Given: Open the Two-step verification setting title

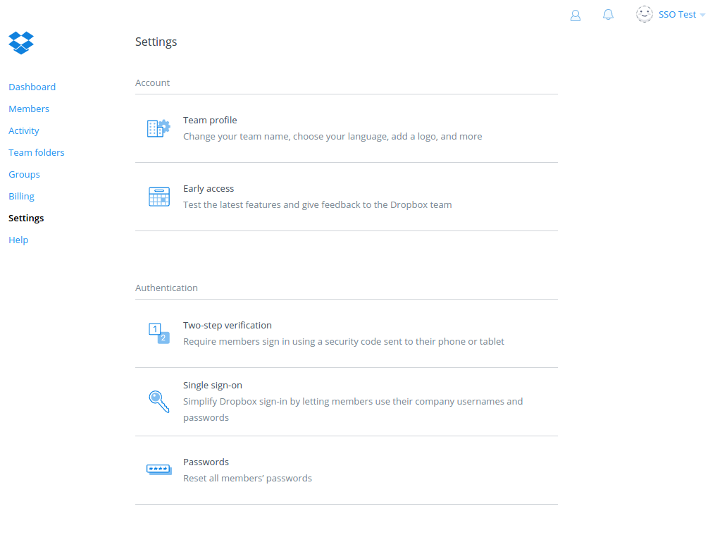Looking at the screenshot, I should (227, 325).
